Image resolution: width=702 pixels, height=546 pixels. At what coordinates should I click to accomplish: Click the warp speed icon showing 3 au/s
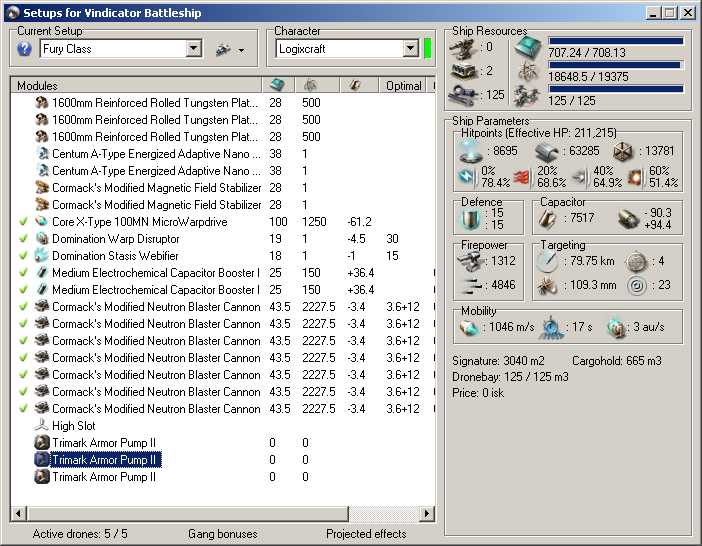[x=616, y=328]
